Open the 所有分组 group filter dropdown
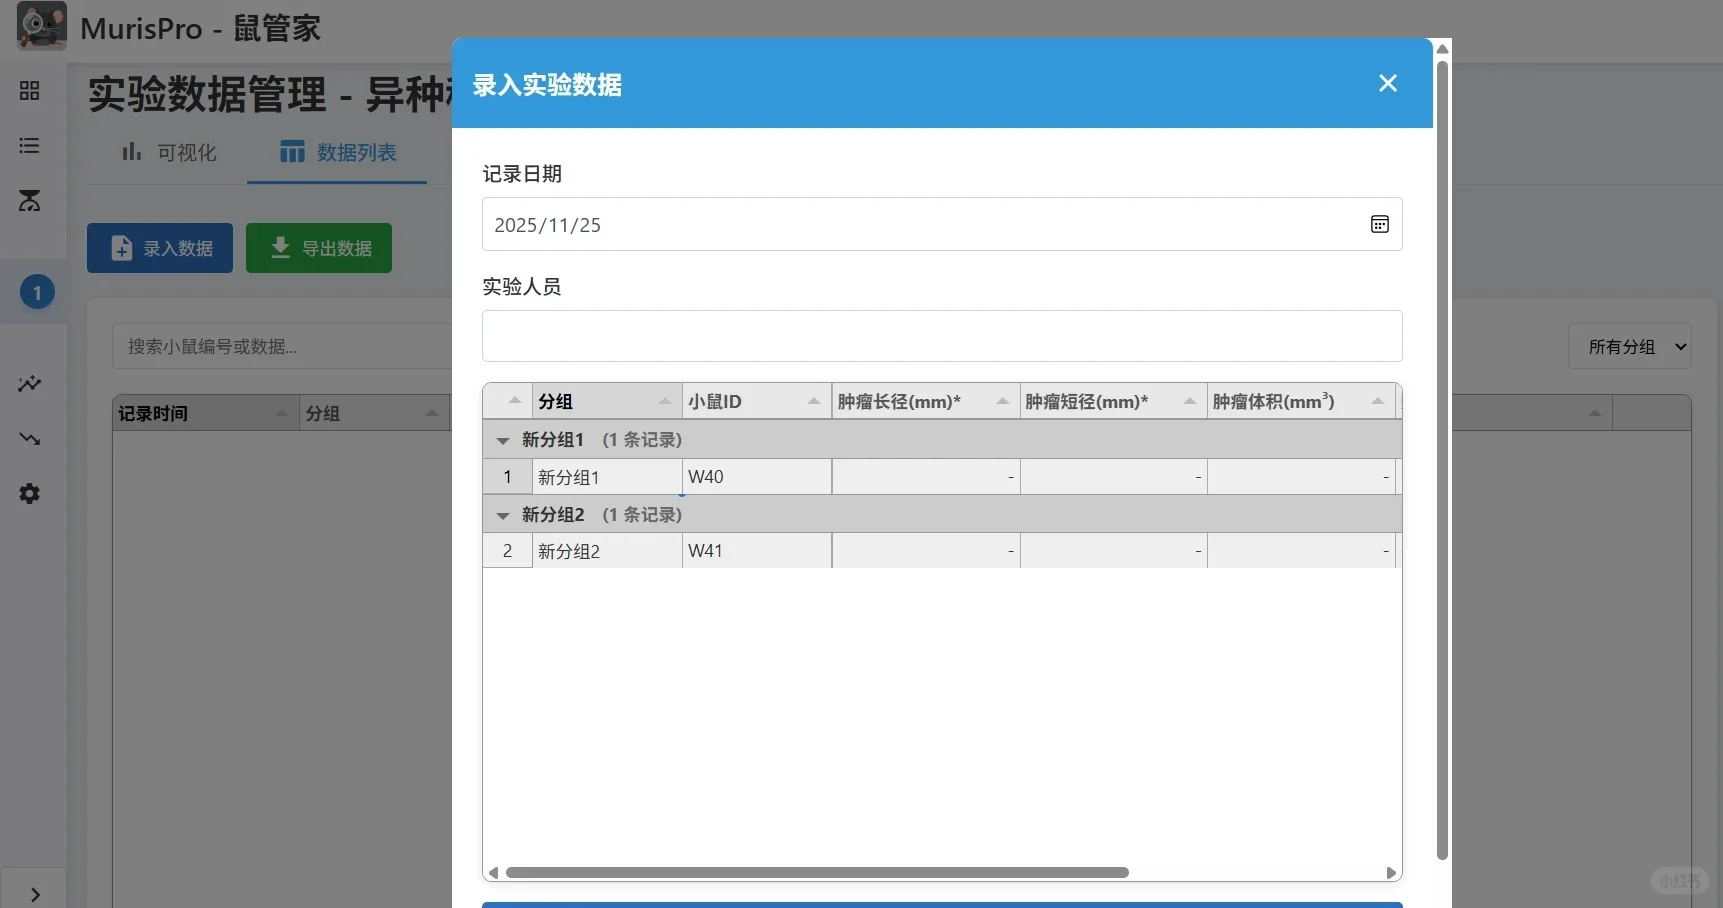This screenshot has height=908, width=1723. pos(1630,346)
